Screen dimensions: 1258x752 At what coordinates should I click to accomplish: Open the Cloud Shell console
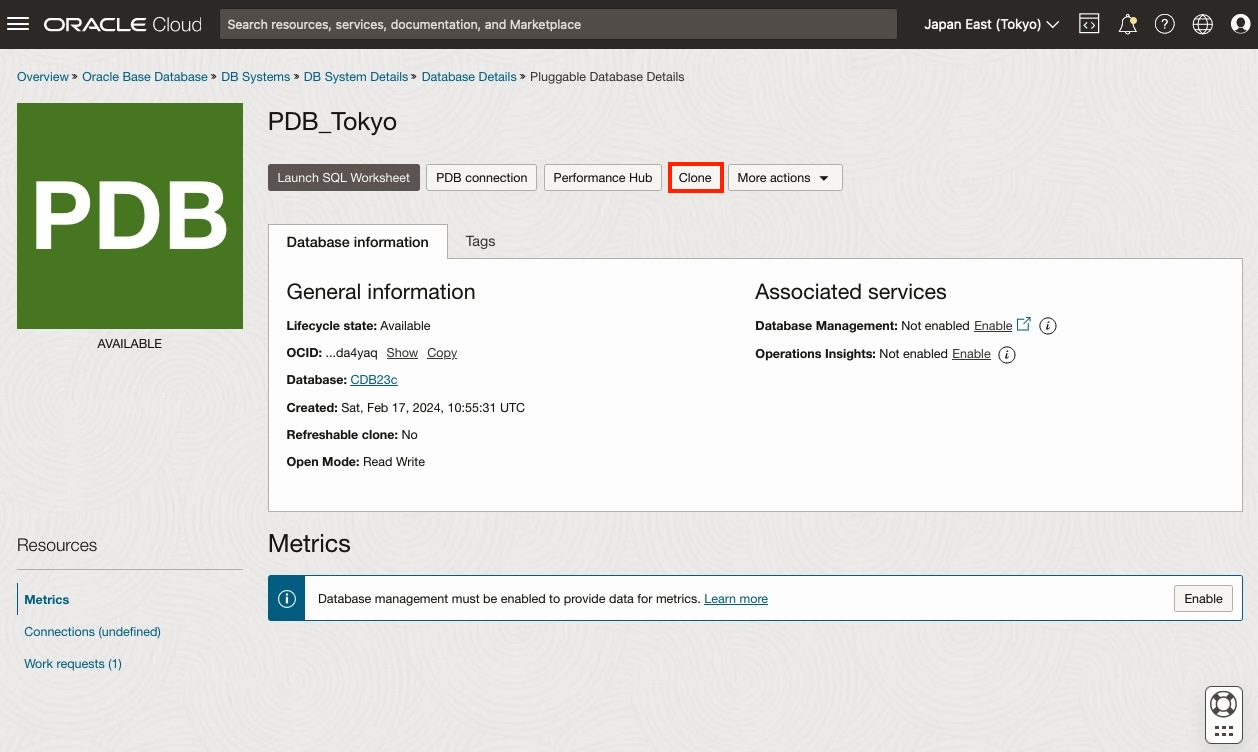(1089, 23)
